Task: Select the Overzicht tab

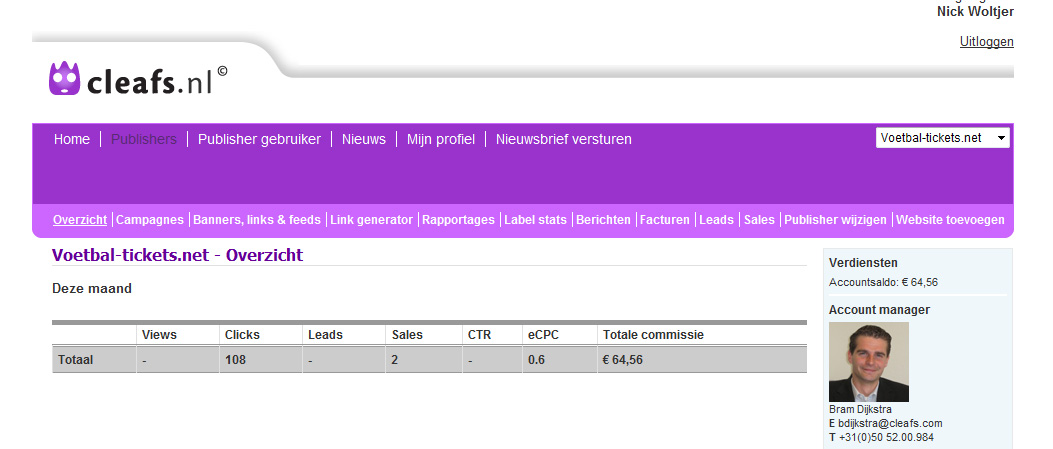Action: [80, 219]
